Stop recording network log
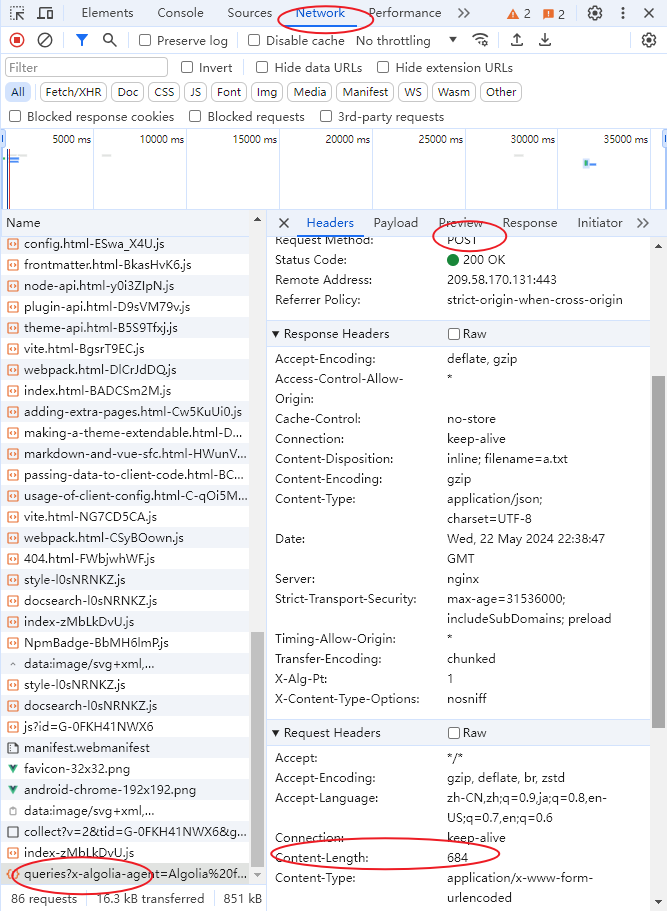This screenshot has width=667, height=911. click(x=17, y=40)
